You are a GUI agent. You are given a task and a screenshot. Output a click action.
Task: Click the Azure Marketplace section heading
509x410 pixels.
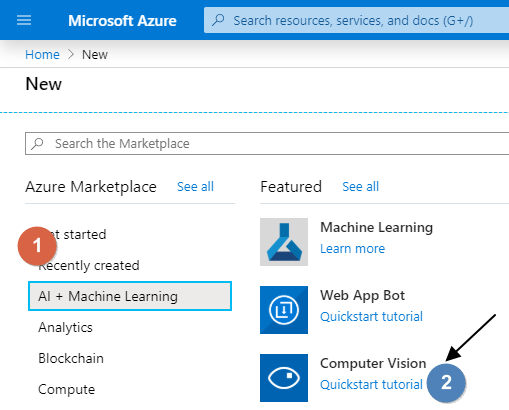[91, 187]
